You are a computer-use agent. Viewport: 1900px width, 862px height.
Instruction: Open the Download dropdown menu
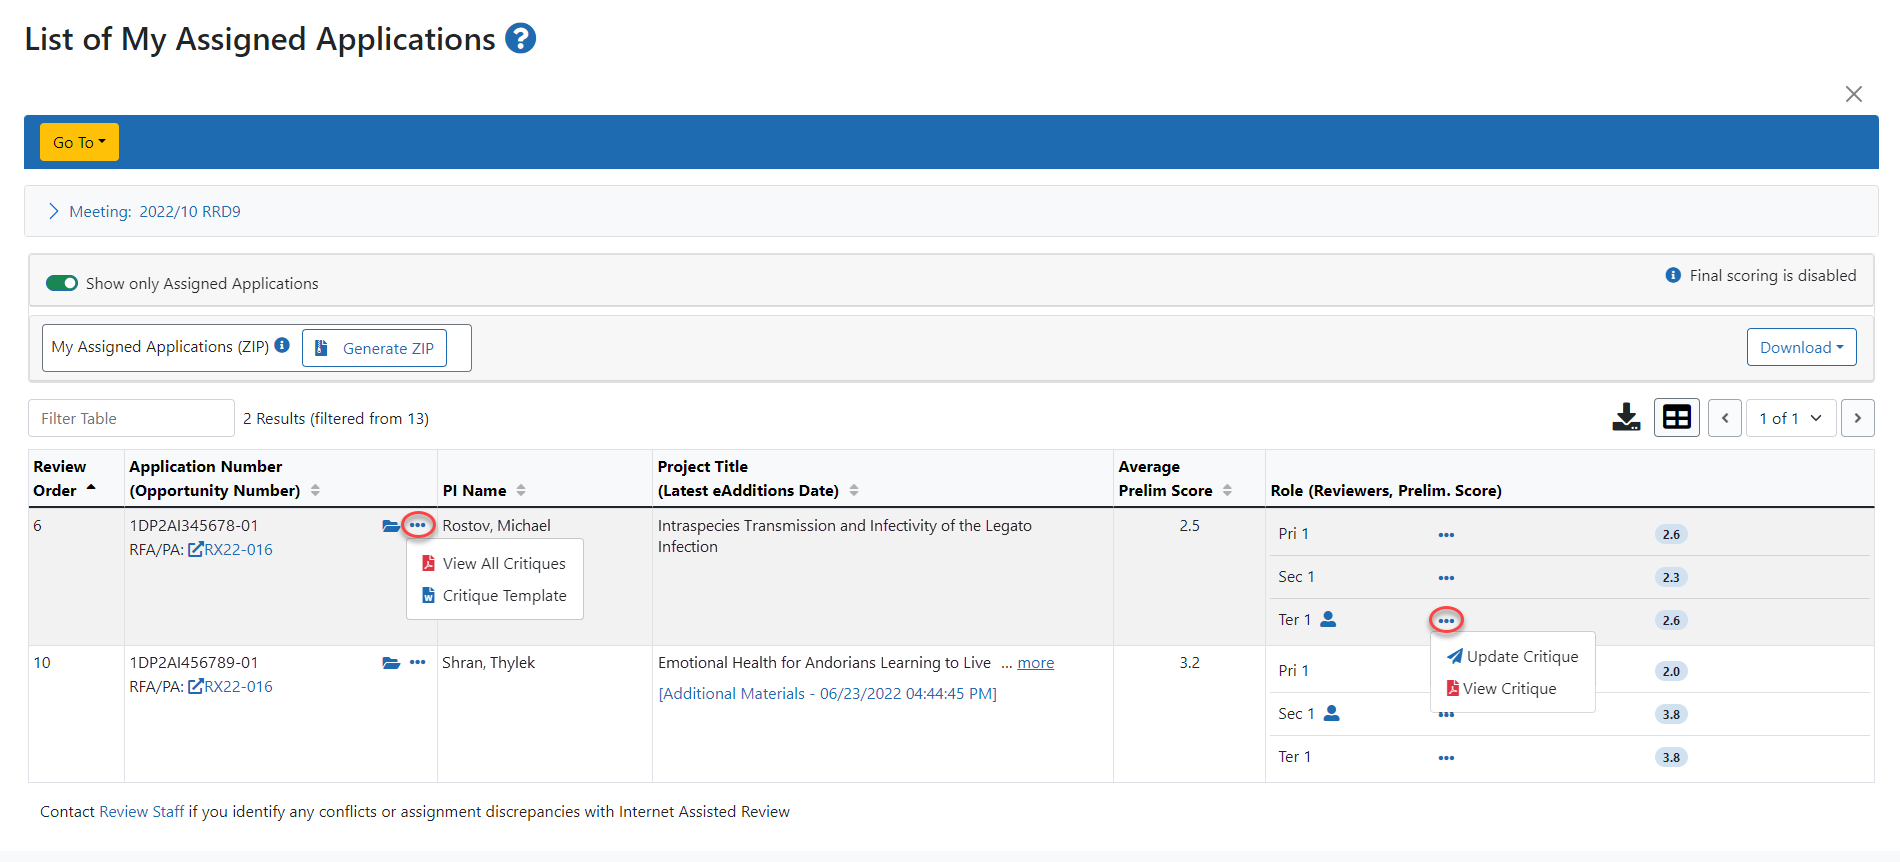(x=1801, y=347)
